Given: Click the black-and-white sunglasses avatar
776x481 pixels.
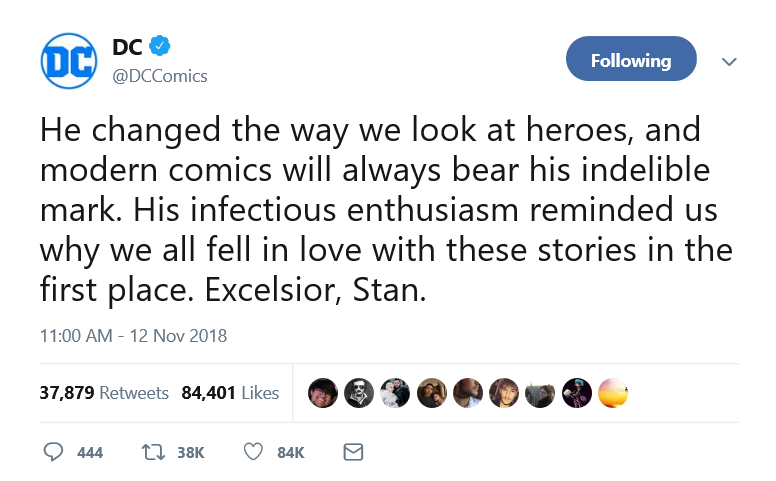Looking at the screenshot, I should (359, 393).
